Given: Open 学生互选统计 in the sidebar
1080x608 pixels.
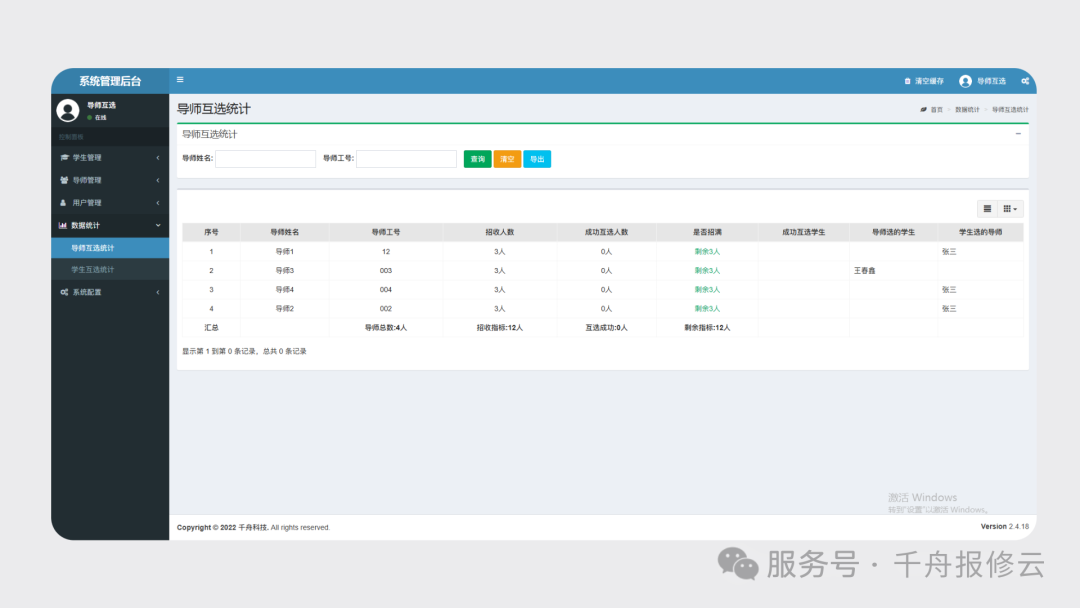Looking at the screenshot, I should pos(92,270).
